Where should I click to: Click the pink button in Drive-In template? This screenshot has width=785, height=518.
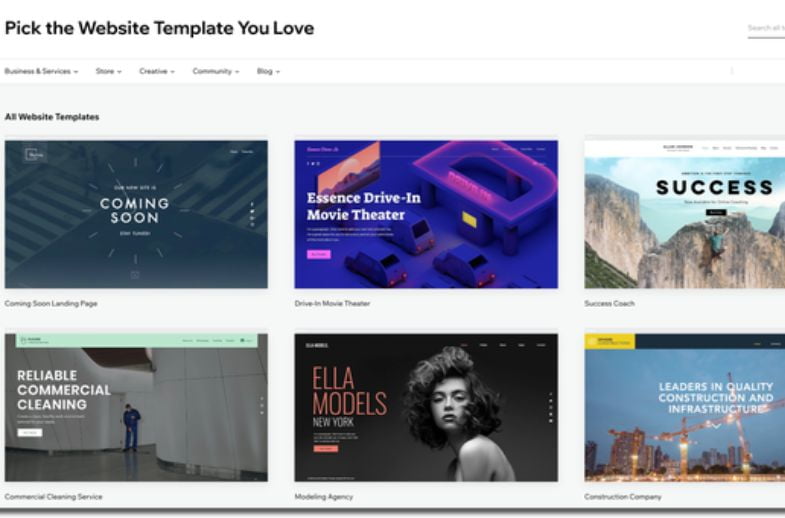point(319,254)
